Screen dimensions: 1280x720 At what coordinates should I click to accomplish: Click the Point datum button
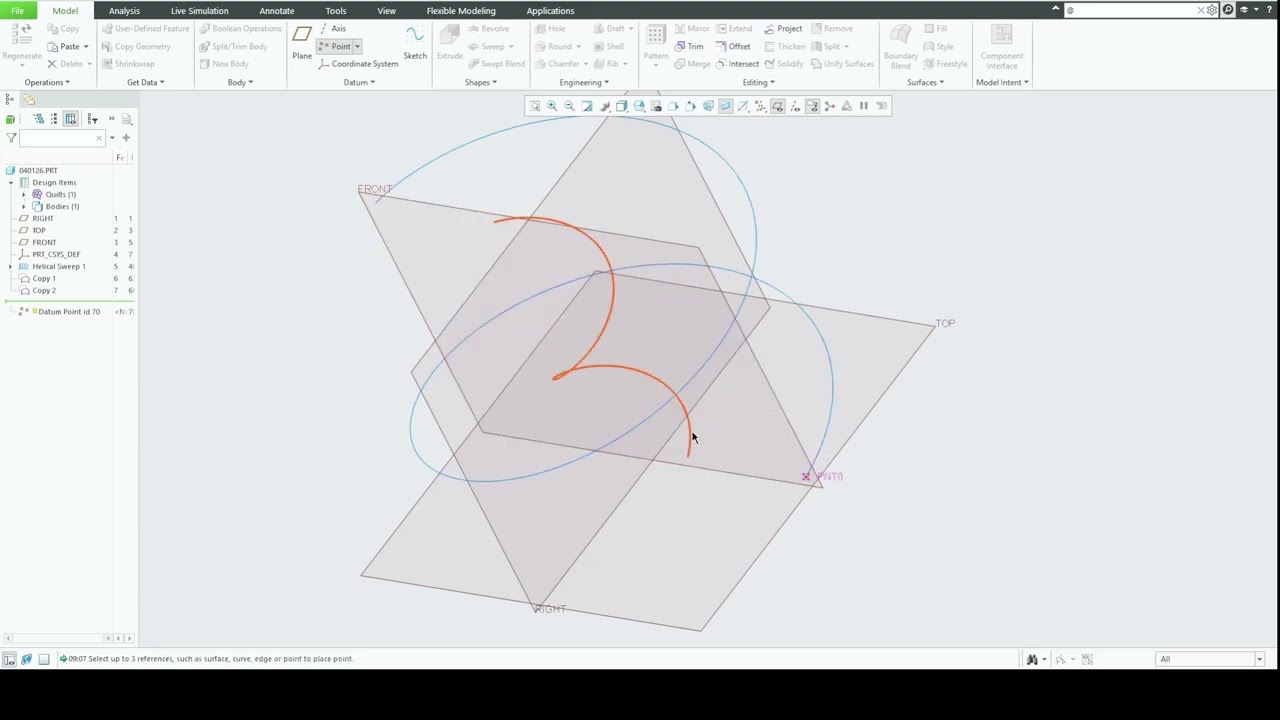coord(335,47)
